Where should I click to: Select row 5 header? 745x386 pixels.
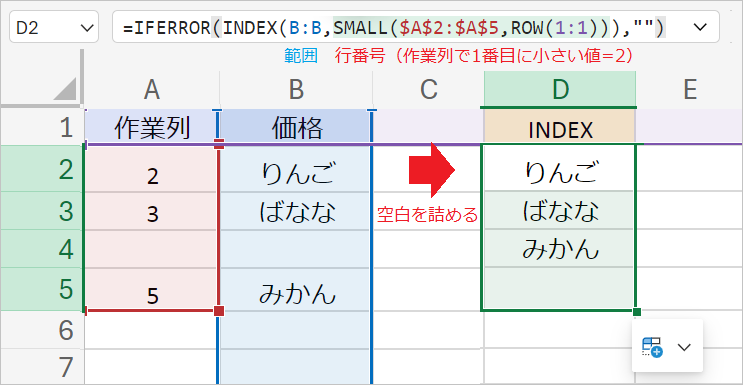pyautogui.click(x=42, y=289)
